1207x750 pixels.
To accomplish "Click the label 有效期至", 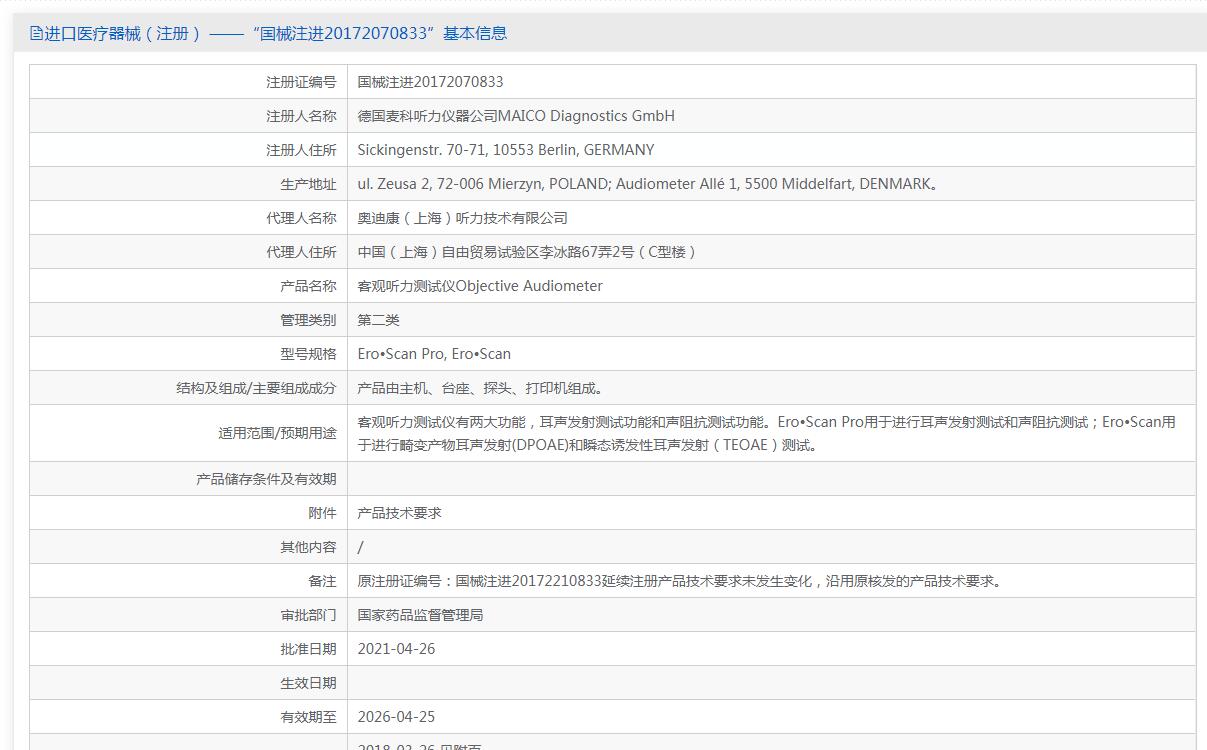I will [308, 717].
